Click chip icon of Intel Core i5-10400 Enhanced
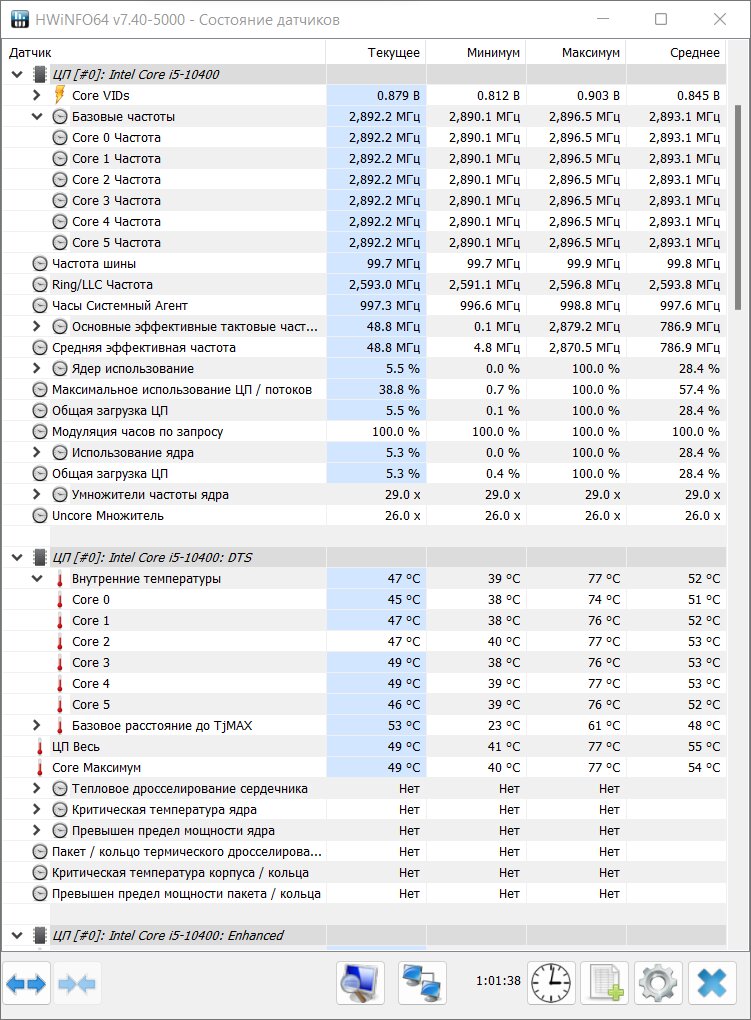 pos(40,935)
